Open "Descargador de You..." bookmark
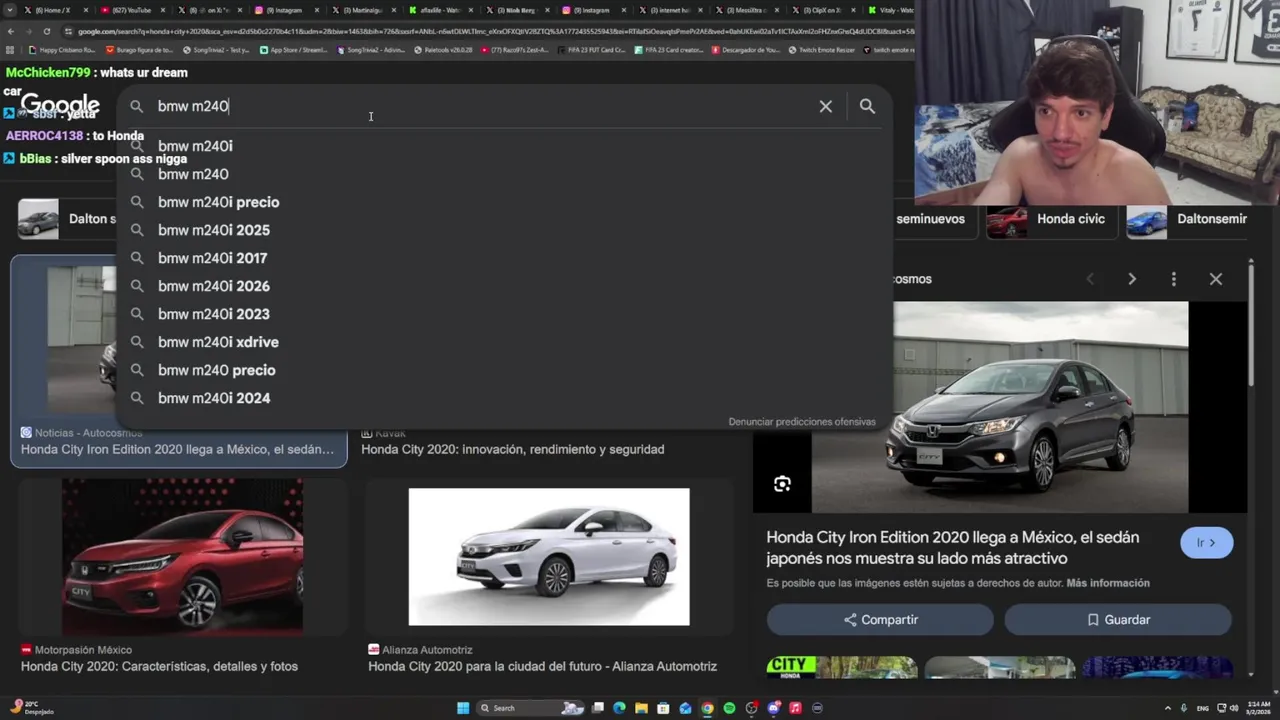 (746, 50)
